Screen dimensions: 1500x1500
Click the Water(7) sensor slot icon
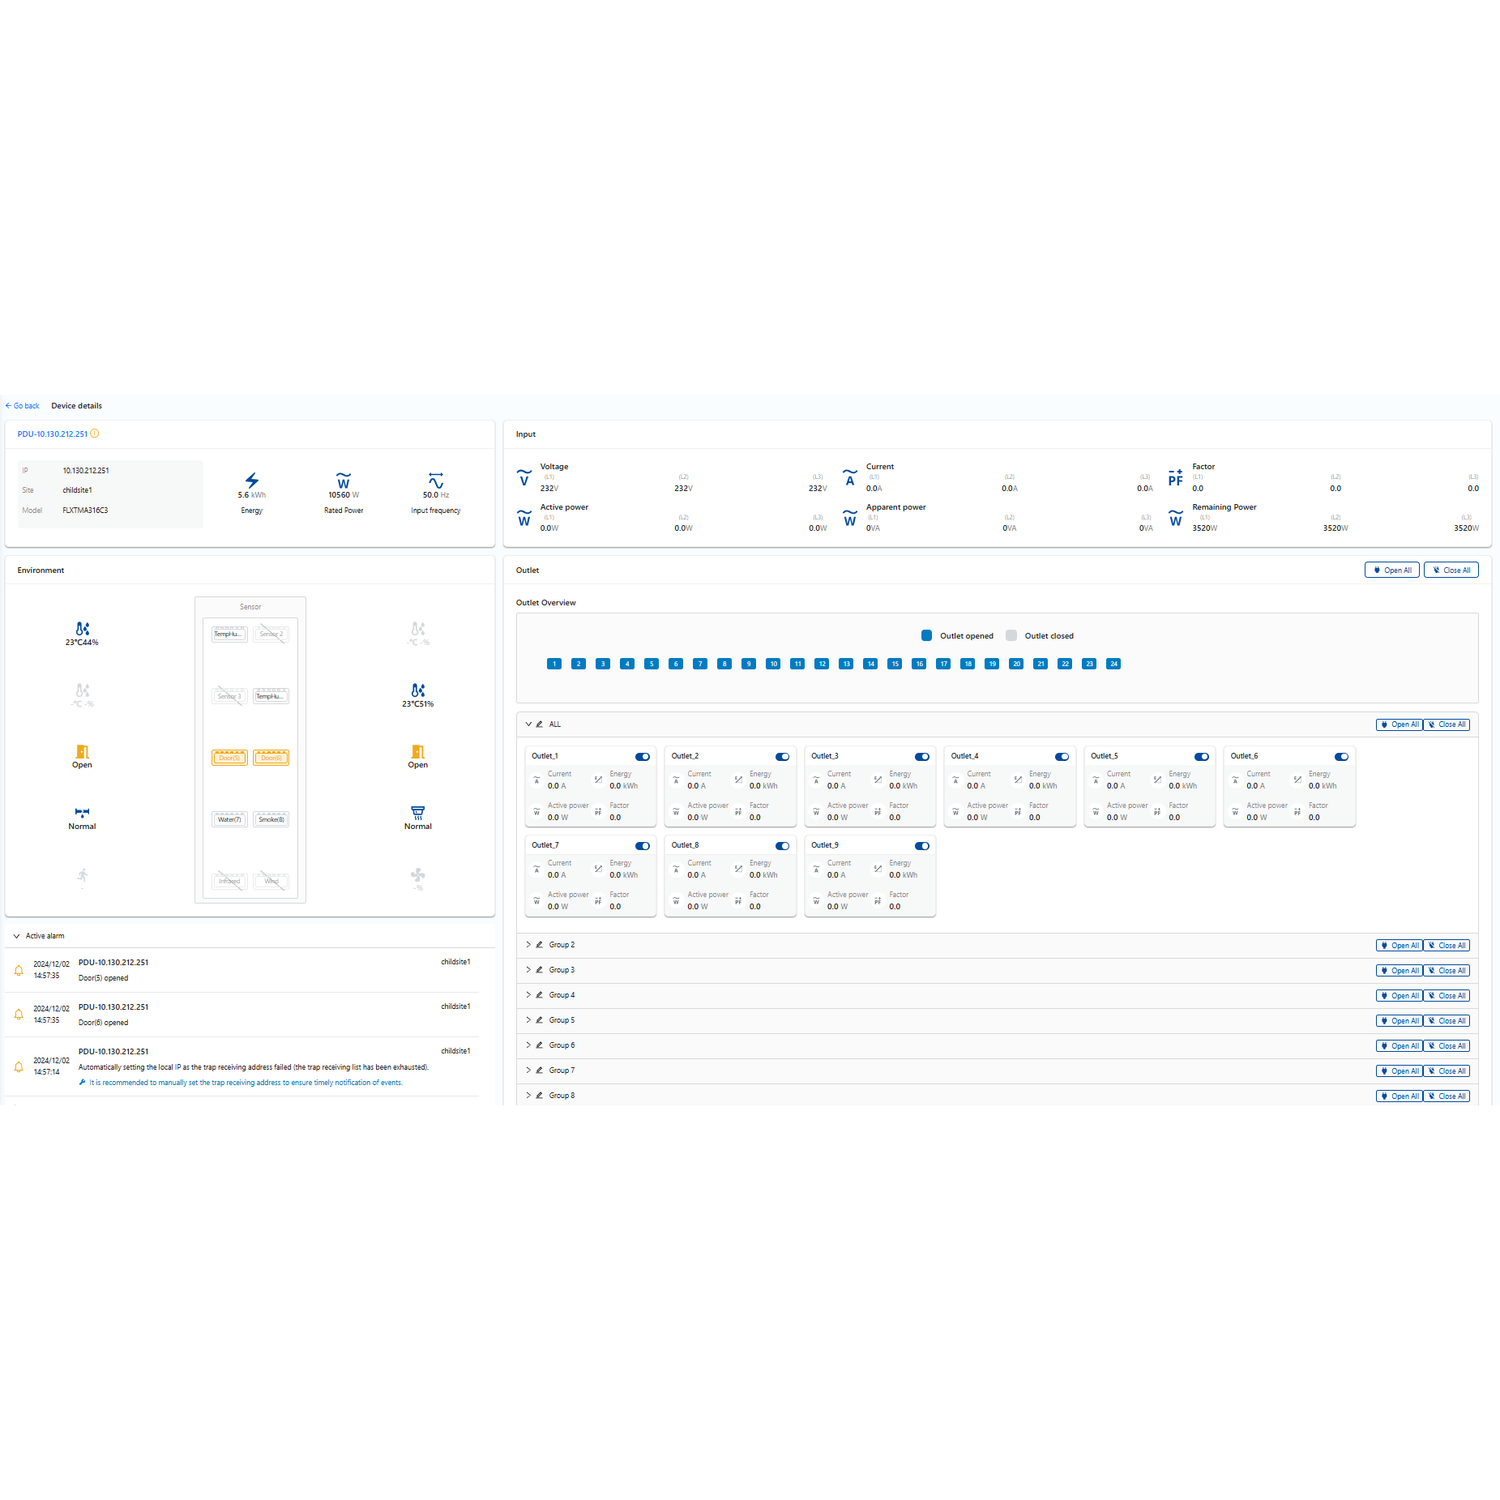click(229, 819)
